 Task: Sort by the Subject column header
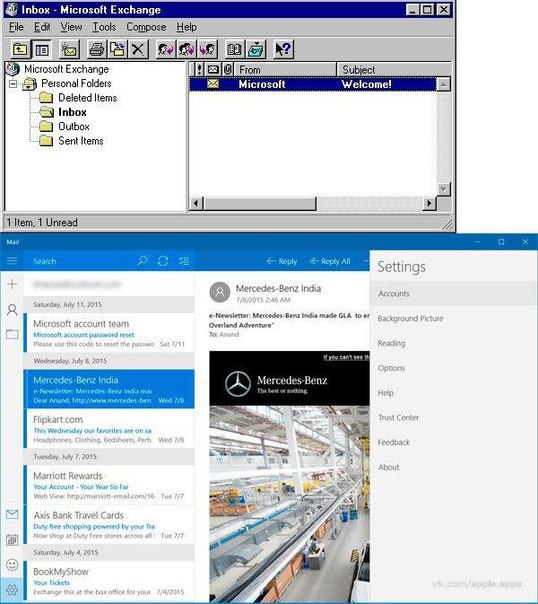pyautogui.click(x=394, y=70)
